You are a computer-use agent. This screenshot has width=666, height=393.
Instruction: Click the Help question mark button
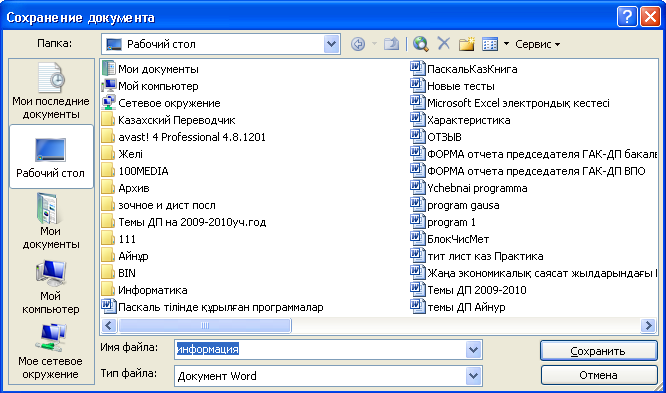point(626,17)
